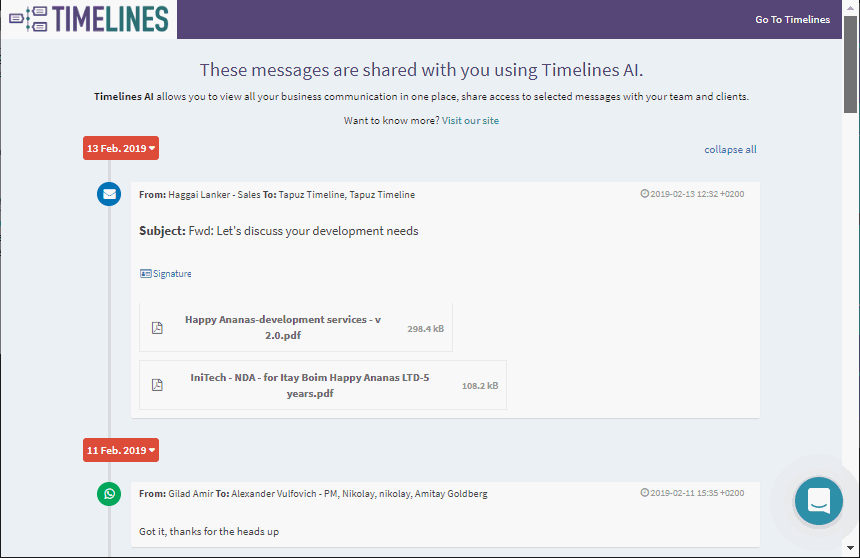Open the chat support widget
The height and width of the screenshot is (558, 860).
(x=818, y=500)
